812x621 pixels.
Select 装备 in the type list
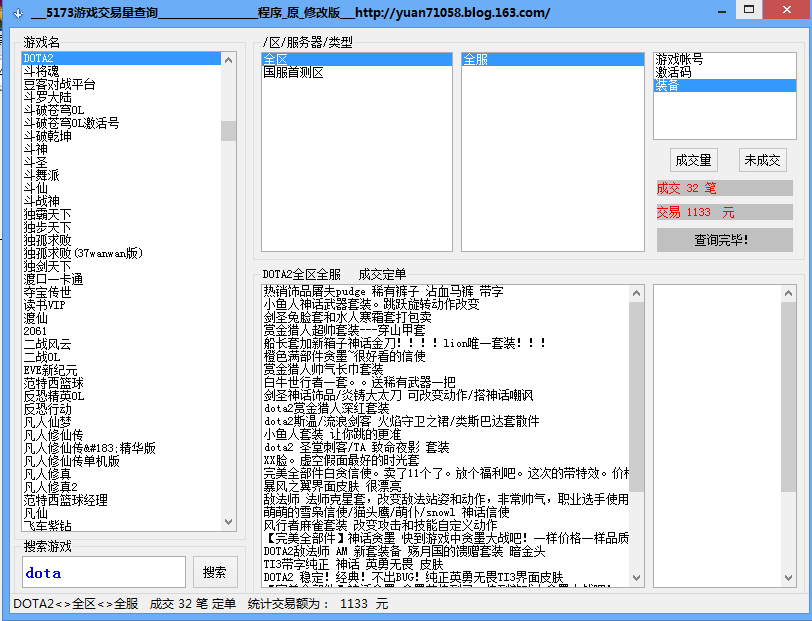pyautogui.click(x=725, y=85)
